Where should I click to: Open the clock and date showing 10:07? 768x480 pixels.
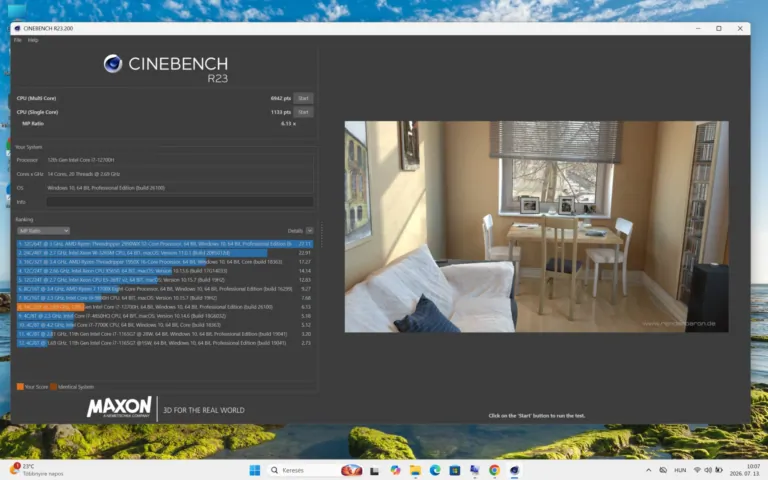point(745,470)
